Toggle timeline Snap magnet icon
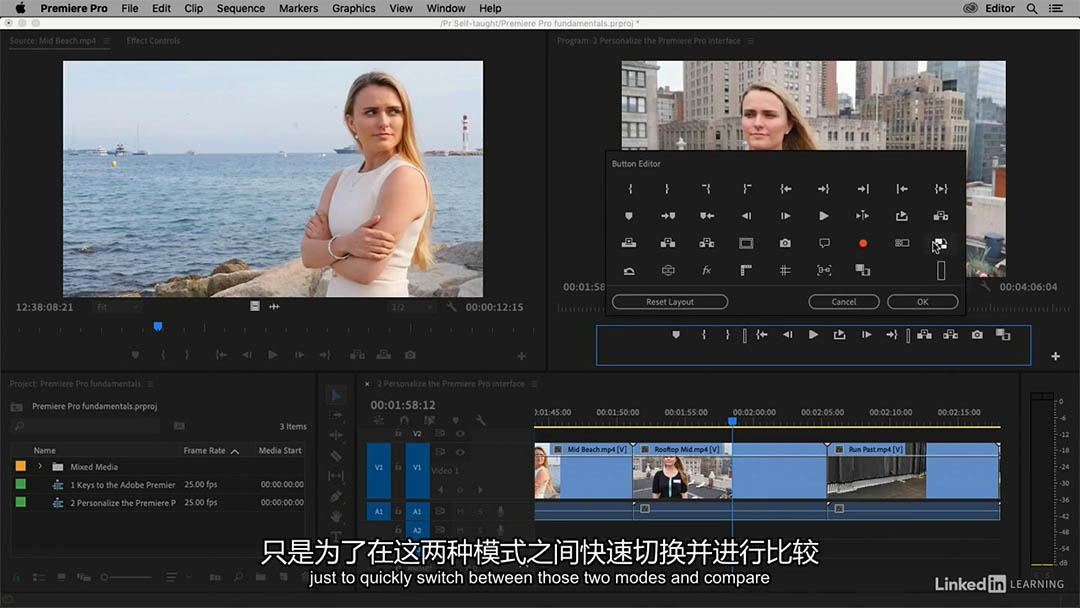The width and height of the screenshot is (1080, 608). click(x=404, y=420)
